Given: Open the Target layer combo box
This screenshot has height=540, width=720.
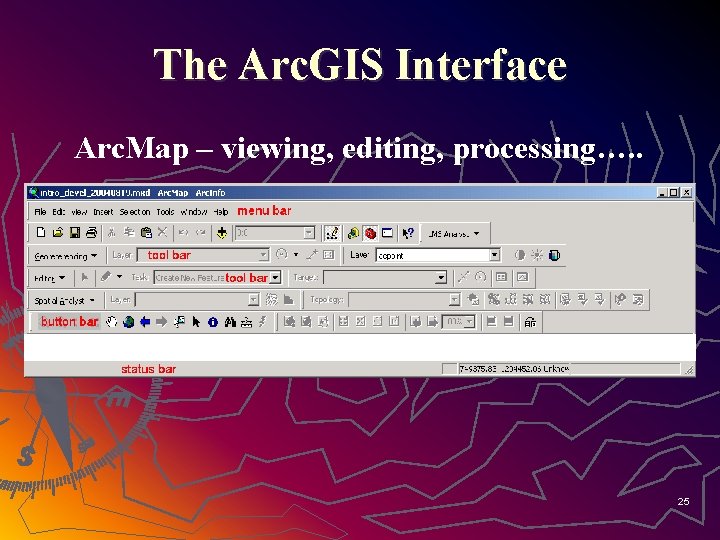Looking at the screenshot, I should tap(385, 277).
